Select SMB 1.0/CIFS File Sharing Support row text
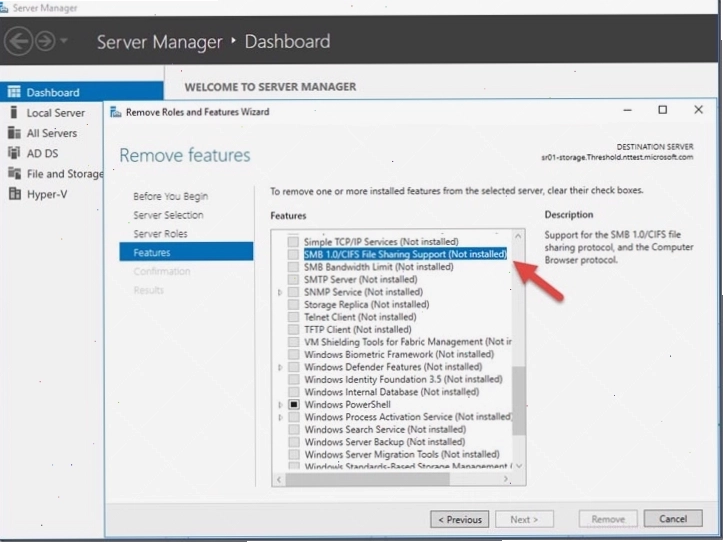Image resolution: width=723 pixels, height=543 pixels. point(405,254)
